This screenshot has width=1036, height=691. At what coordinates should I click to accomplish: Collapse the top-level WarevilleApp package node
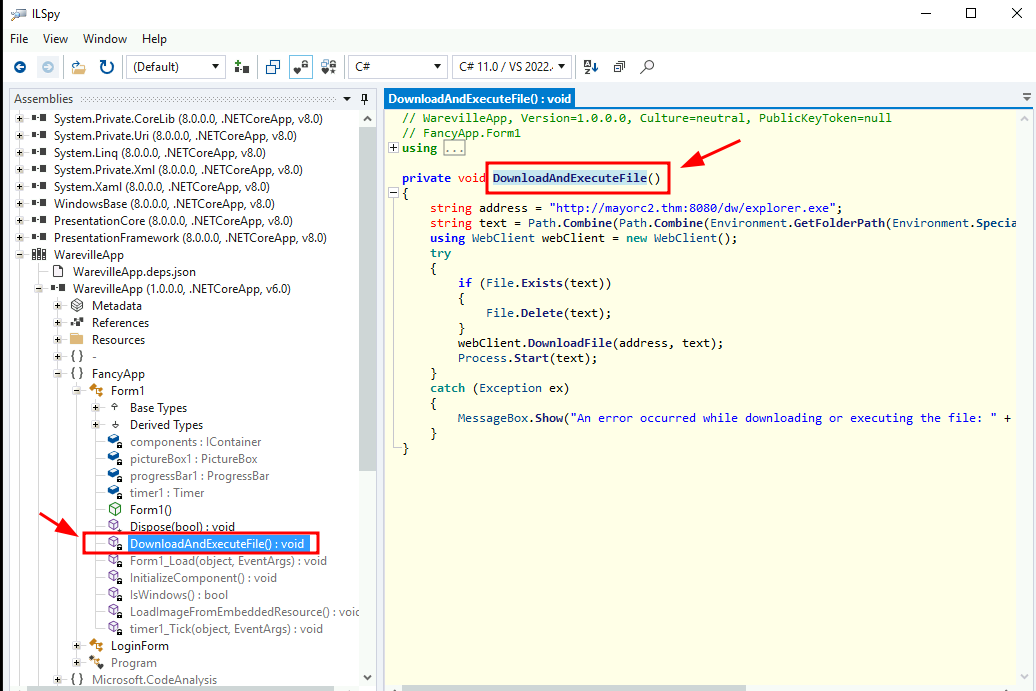point(20,255)
